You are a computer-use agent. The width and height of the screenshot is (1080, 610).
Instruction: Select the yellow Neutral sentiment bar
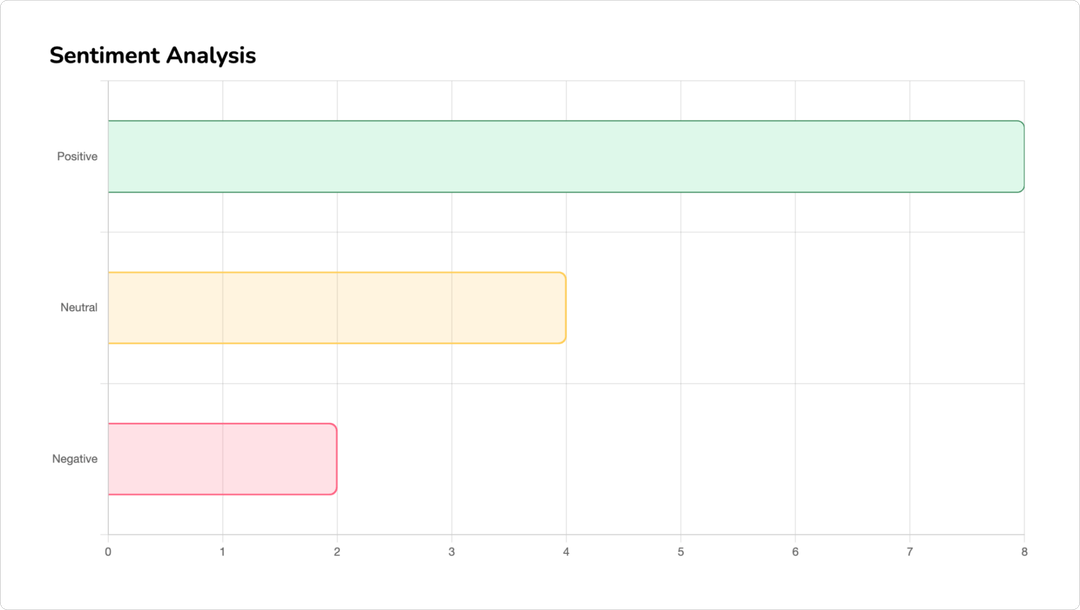tap(337, 308)
